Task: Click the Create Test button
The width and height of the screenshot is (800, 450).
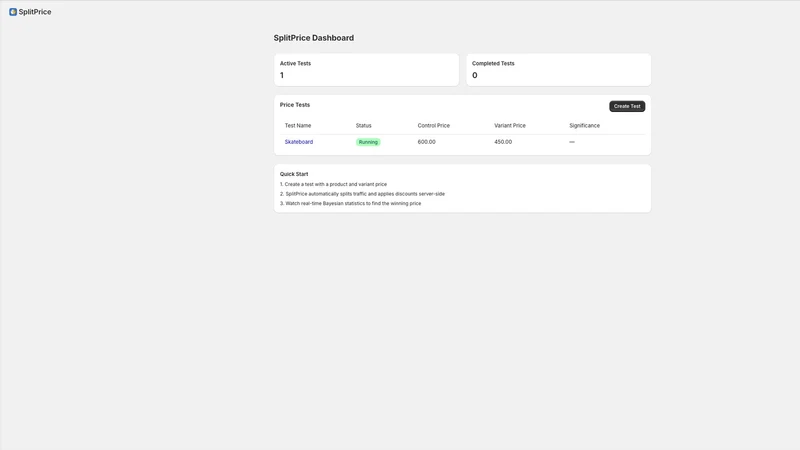Action: [627, 106]
